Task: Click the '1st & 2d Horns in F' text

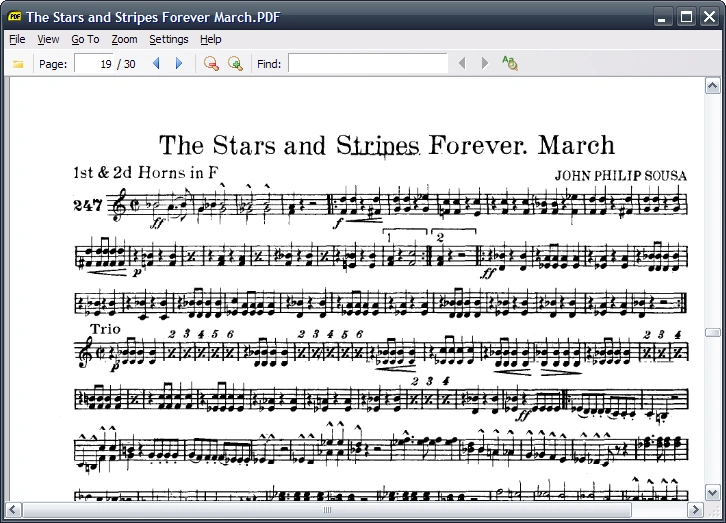Action: coord(145,173)
